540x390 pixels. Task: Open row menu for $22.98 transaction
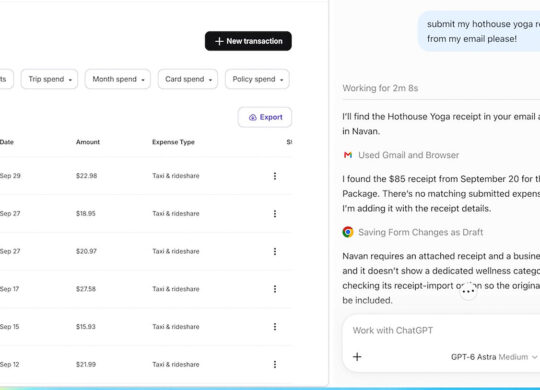point(275,176)
